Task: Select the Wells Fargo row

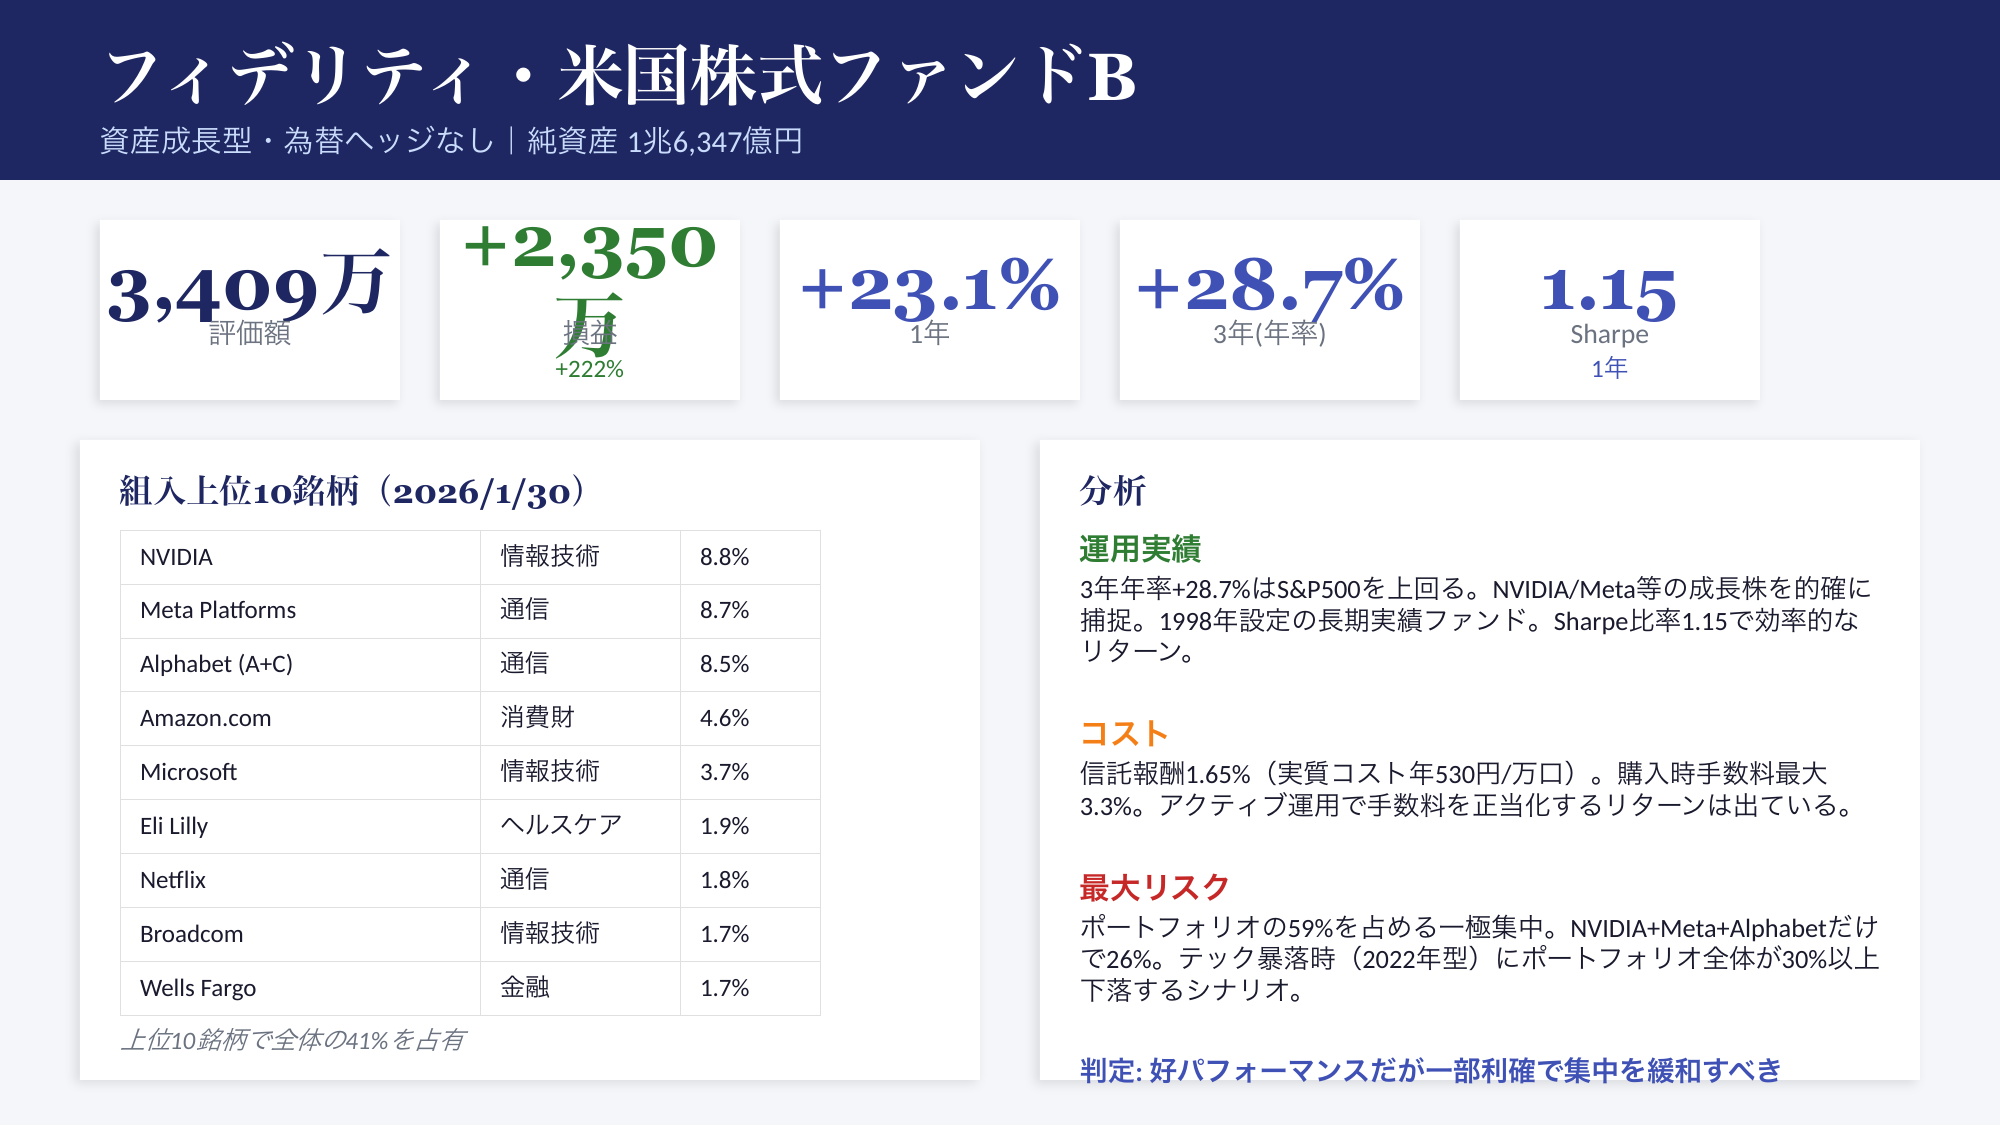Action: (470, 988)
